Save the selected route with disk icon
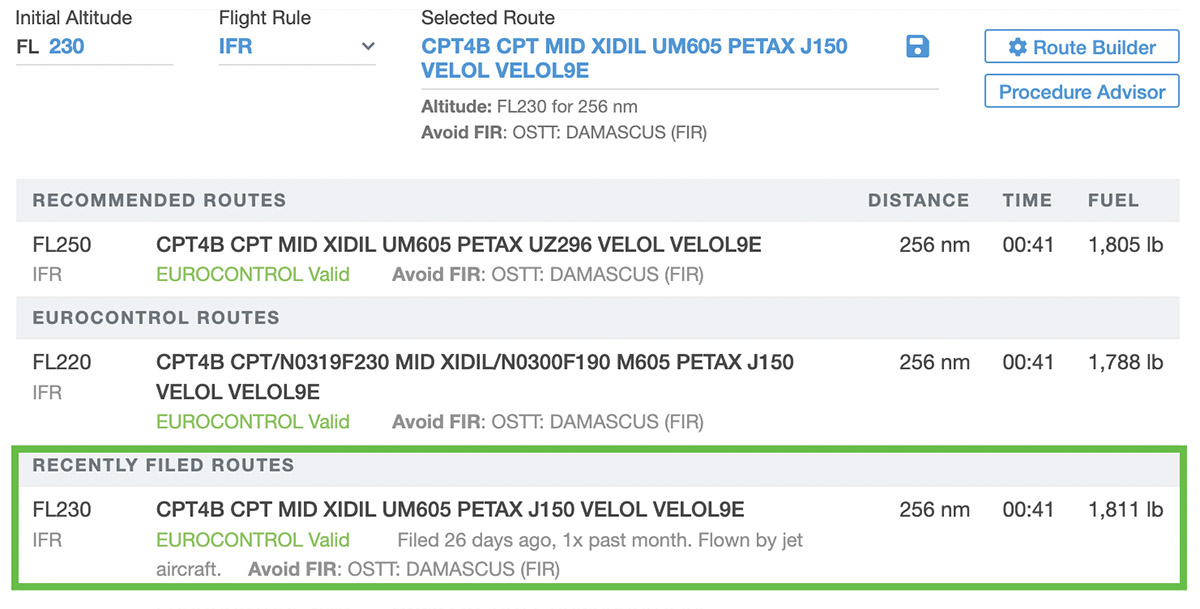1200x609 pixels. pyautogui.click(x=917, y=47)
